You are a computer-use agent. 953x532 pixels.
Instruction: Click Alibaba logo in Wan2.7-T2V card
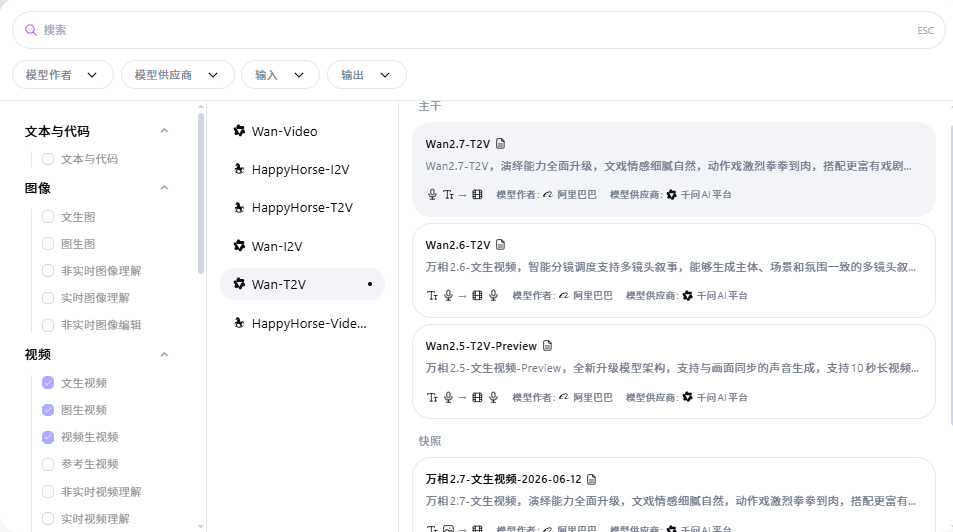548,195
